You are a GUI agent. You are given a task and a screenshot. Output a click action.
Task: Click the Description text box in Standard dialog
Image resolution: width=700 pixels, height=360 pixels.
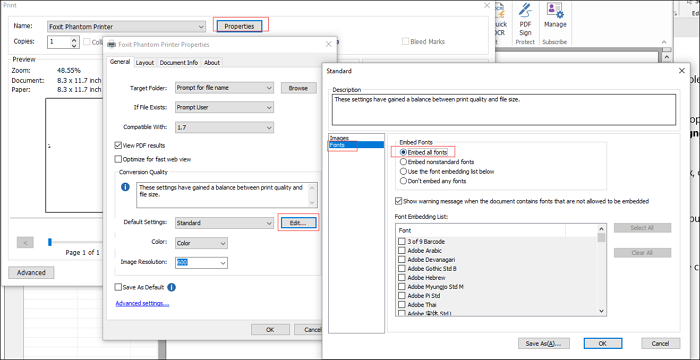[504, 109]
